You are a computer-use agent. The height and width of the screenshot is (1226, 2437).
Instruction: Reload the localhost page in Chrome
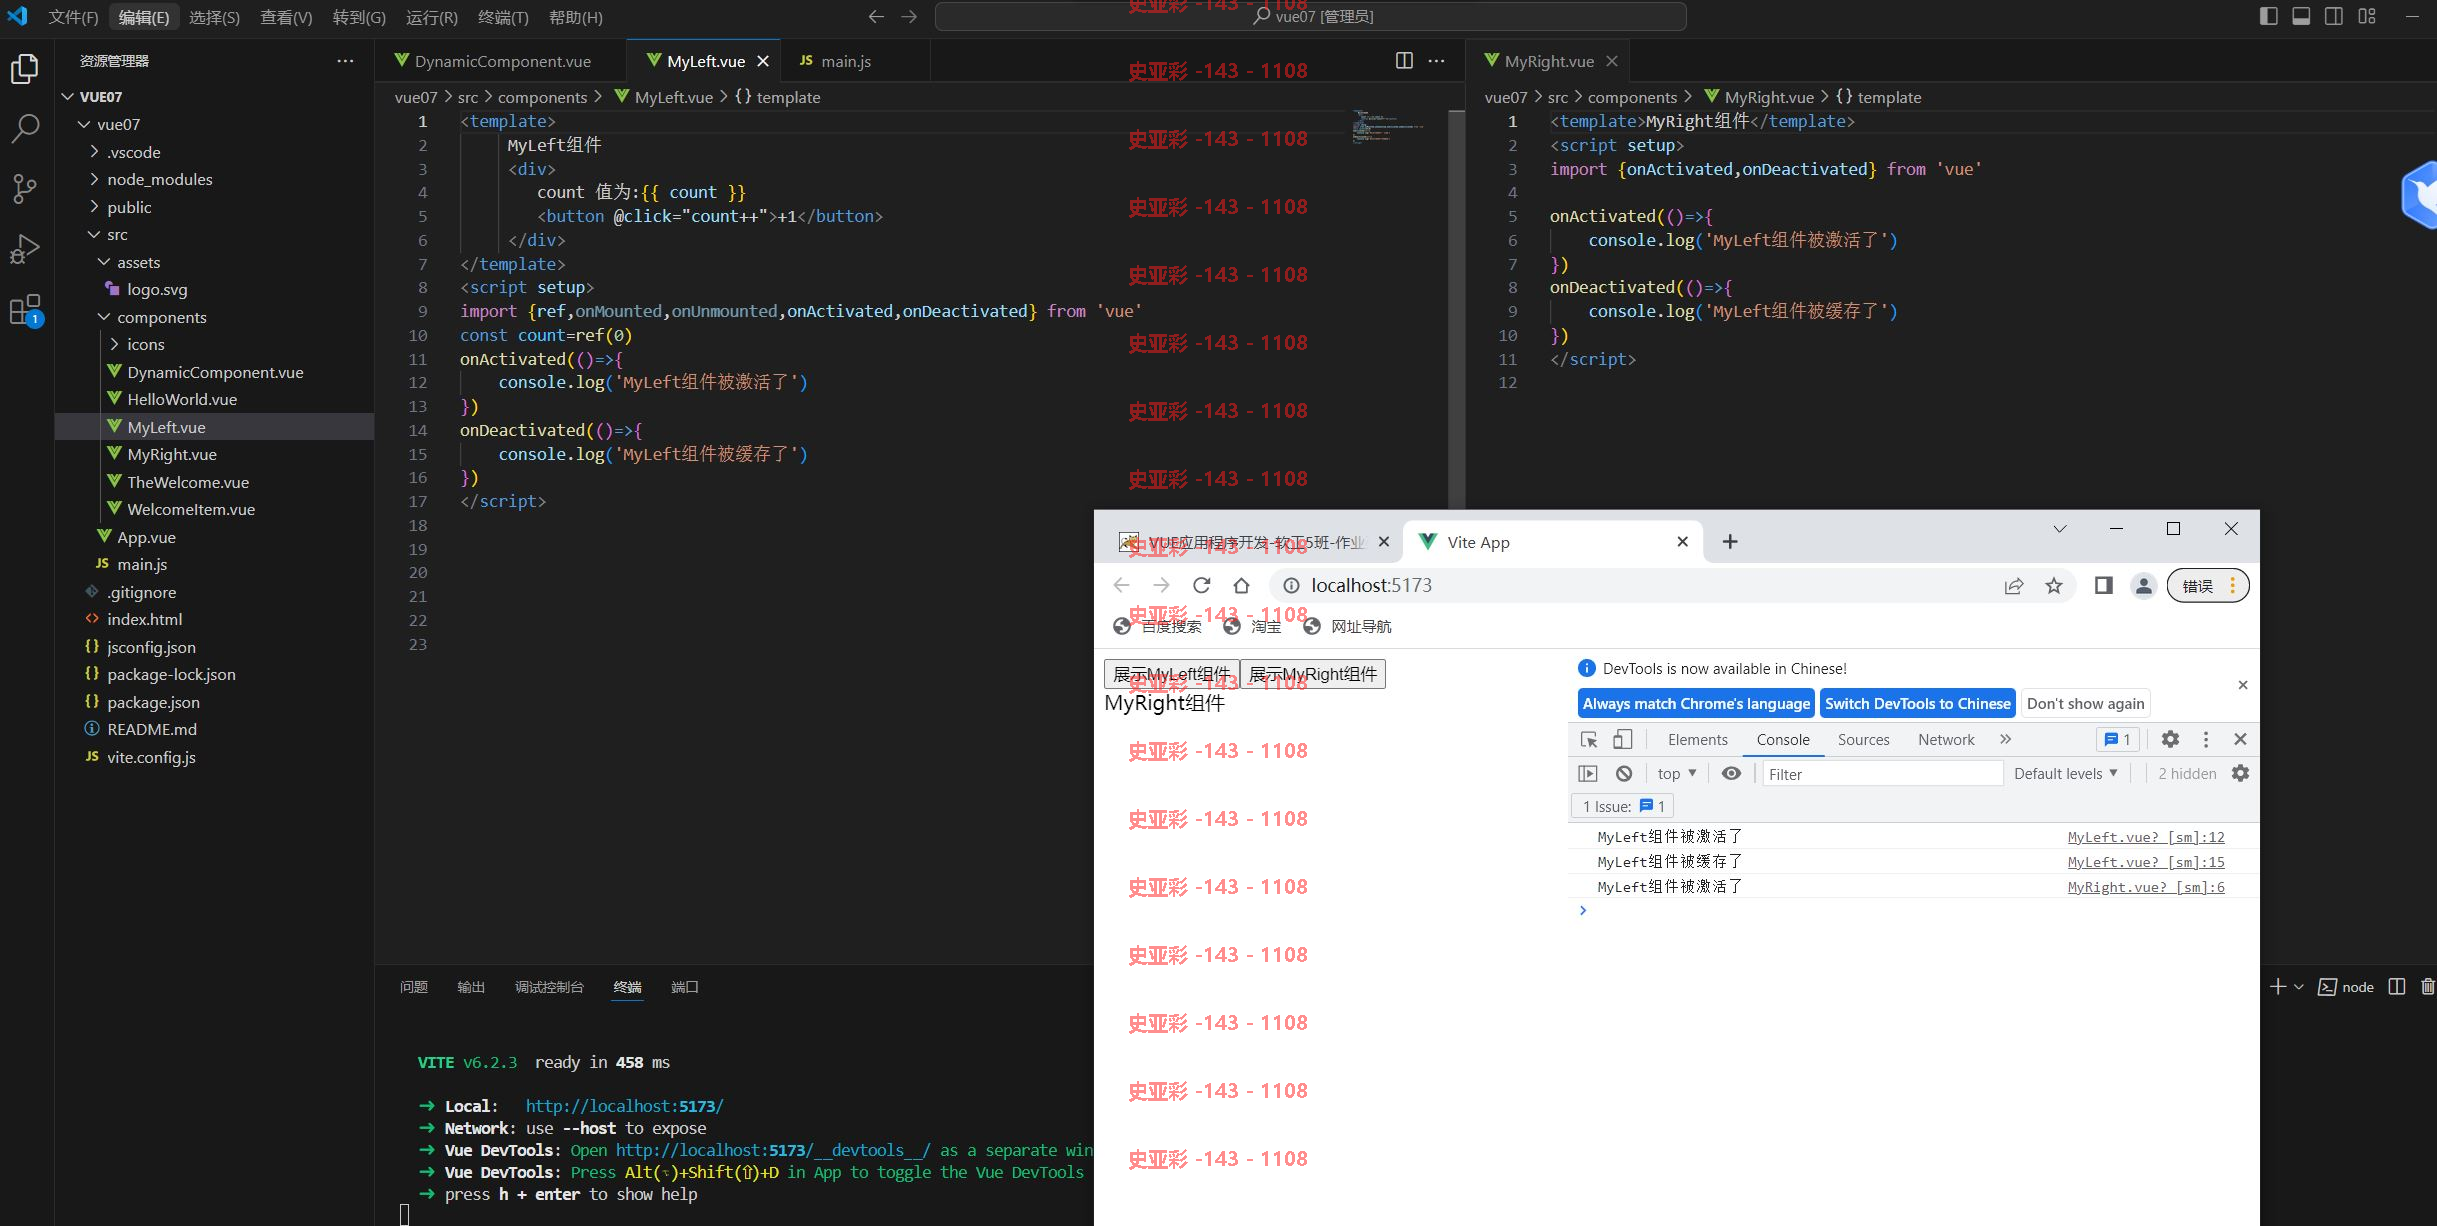[x=1202, y=585]
